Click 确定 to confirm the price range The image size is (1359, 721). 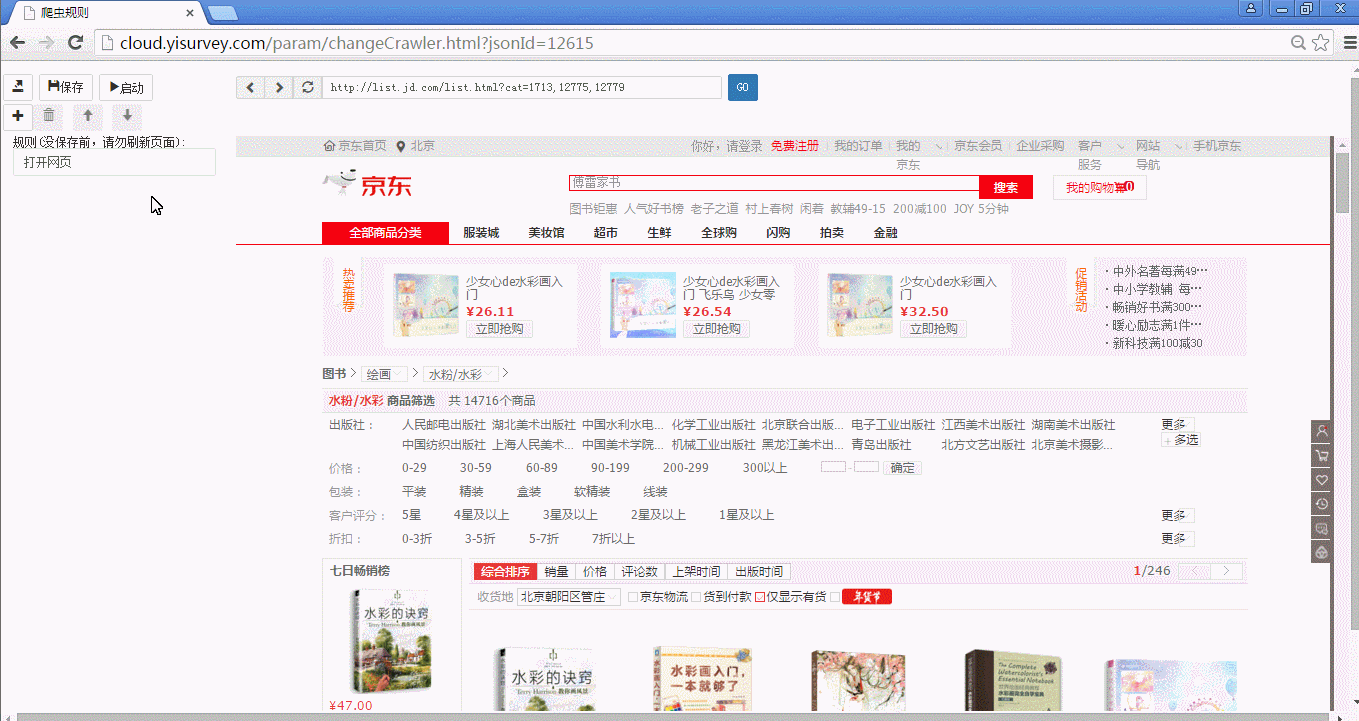click(902, 467)
